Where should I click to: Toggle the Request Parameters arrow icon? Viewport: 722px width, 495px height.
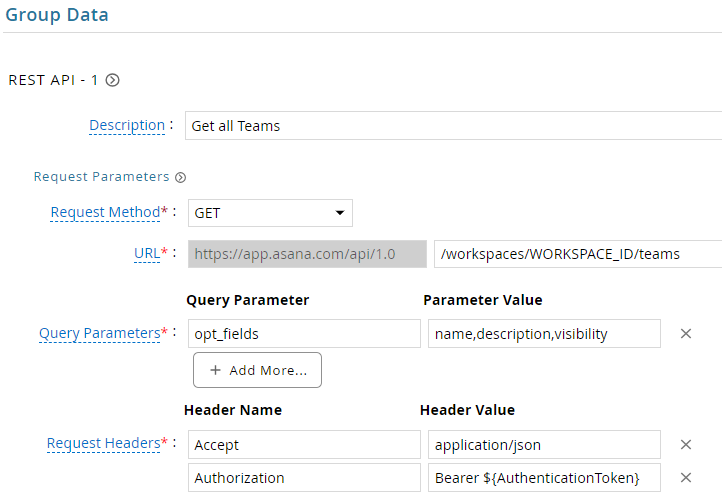(180, 177)
